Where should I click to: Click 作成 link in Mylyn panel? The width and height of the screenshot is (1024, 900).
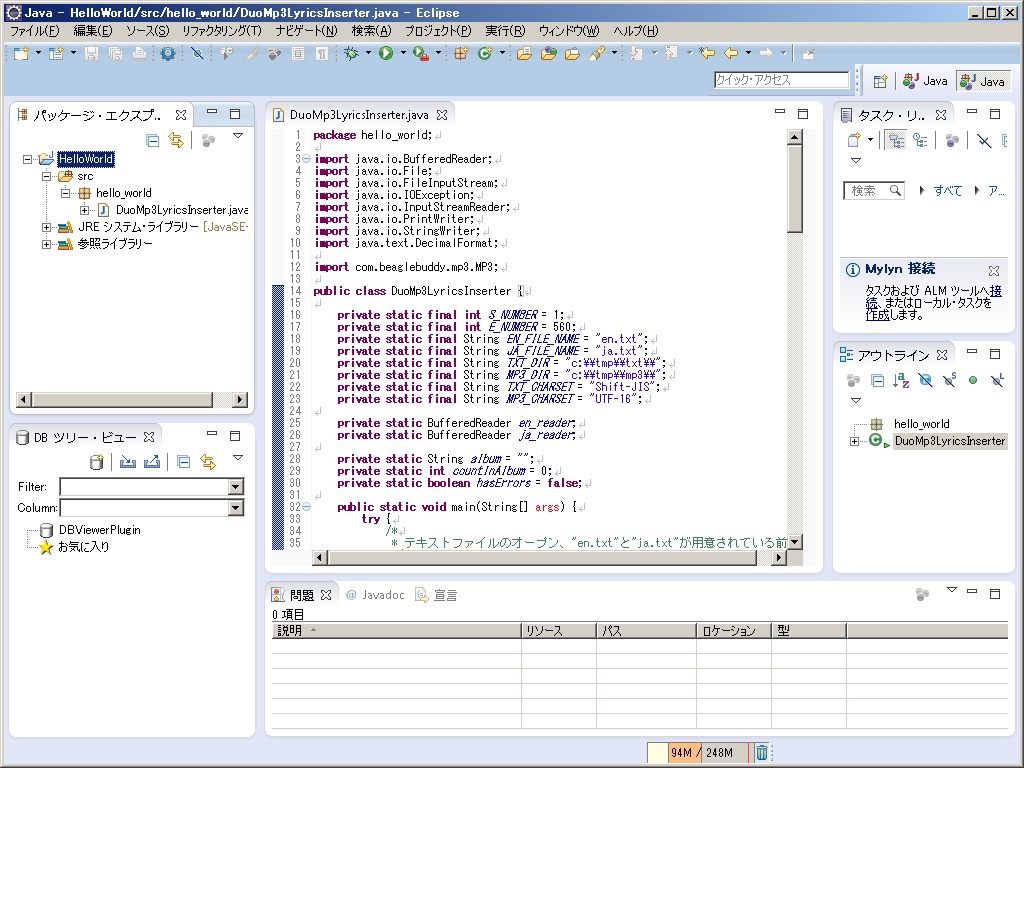(x=878, y=315)
